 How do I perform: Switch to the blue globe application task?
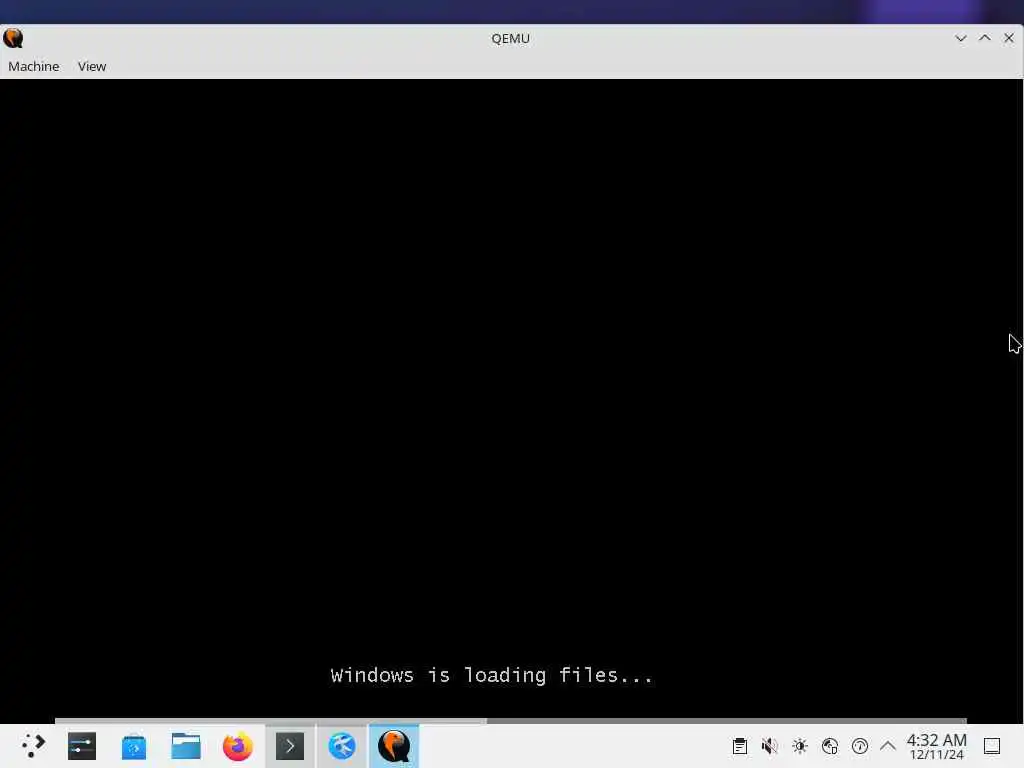click(x=342, y=746)
